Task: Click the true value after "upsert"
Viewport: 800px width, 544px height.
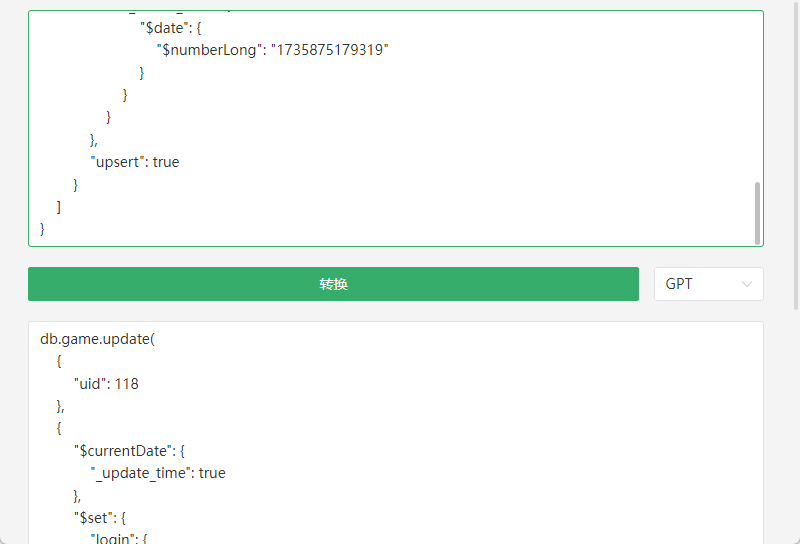Action: (166, 162)
